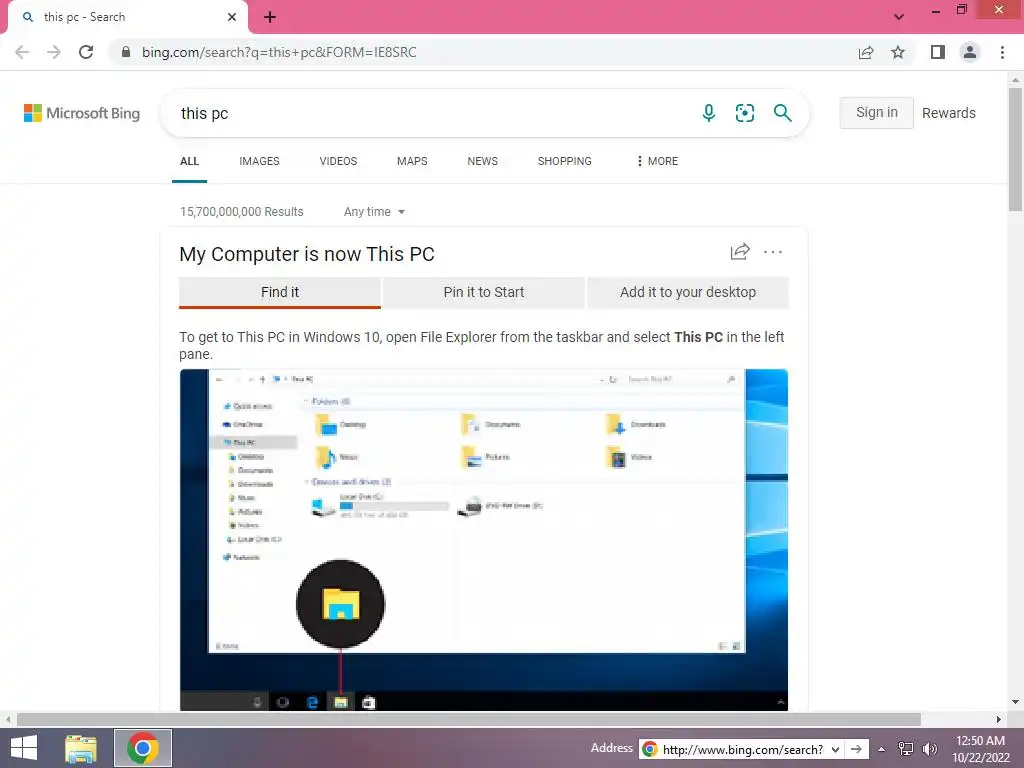Select the Add it to your desktop tab
1024x768 pixels.
click(x=688, y=293)
